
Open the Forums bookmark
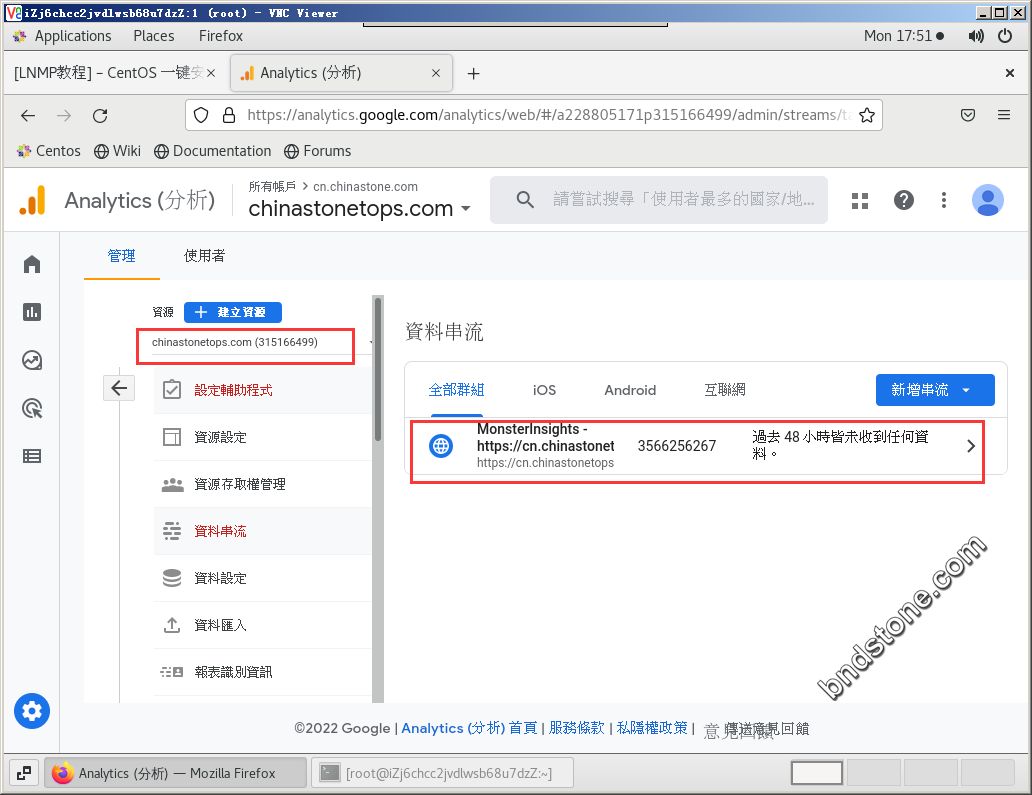click(x=317, y=151)
